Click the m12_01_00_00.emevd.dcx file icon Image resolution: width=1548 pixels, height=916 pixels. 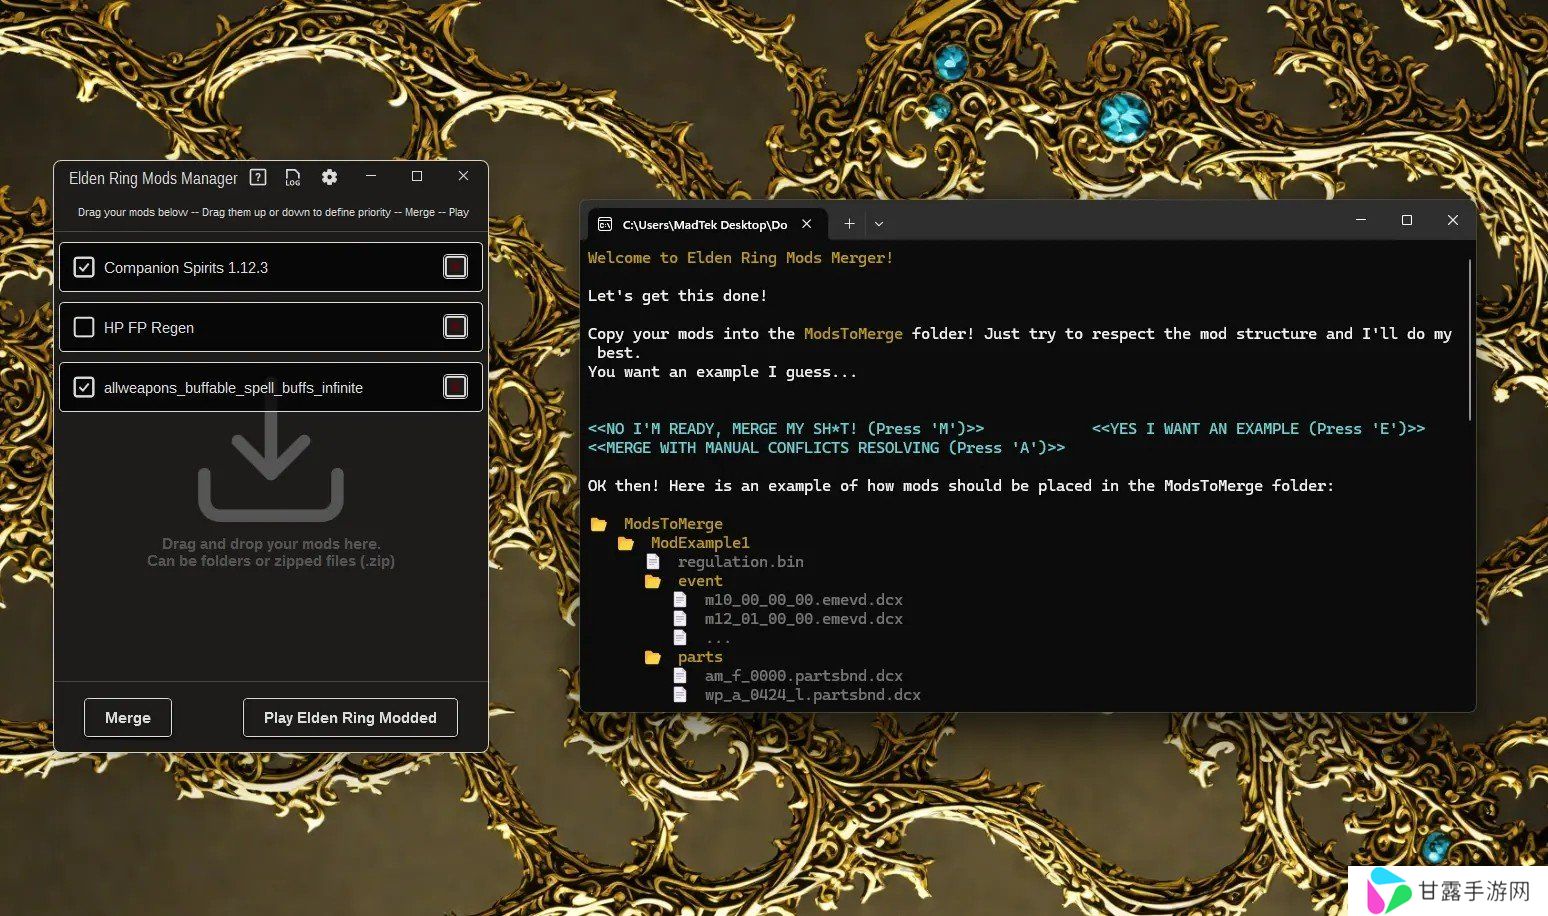tap(680, 619)
